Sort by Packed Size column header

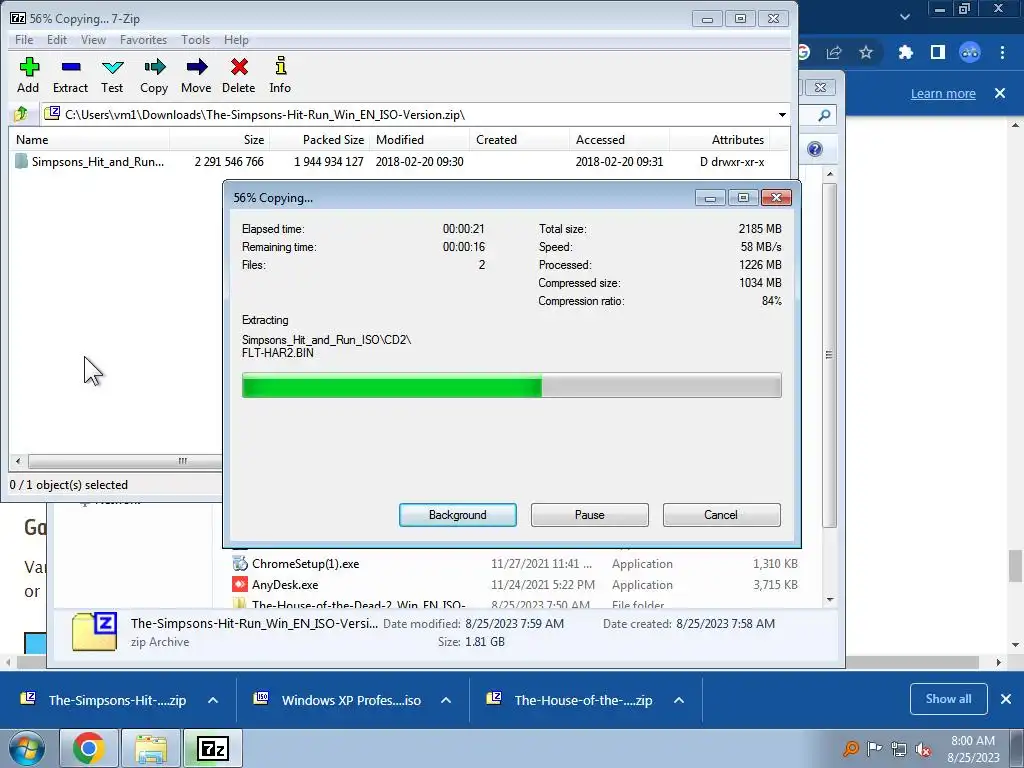[319, 140]
